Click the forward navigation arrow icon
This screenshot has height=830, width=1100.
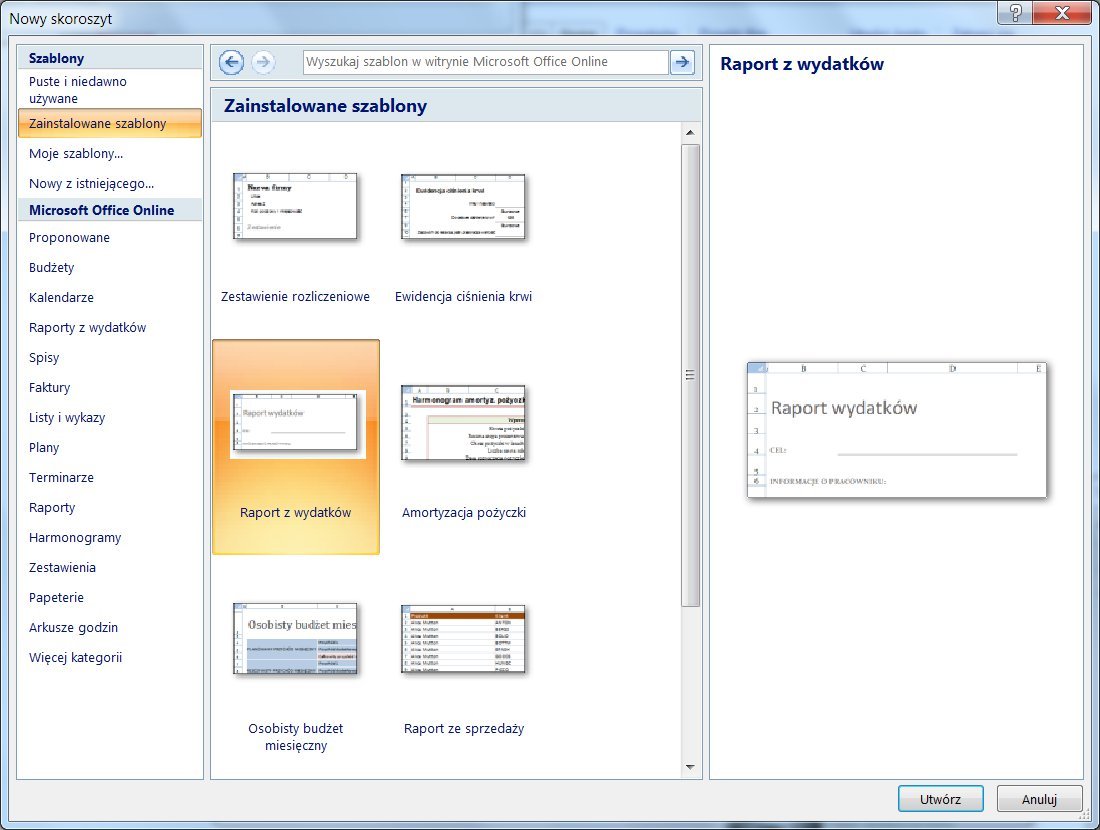point(263,62)
